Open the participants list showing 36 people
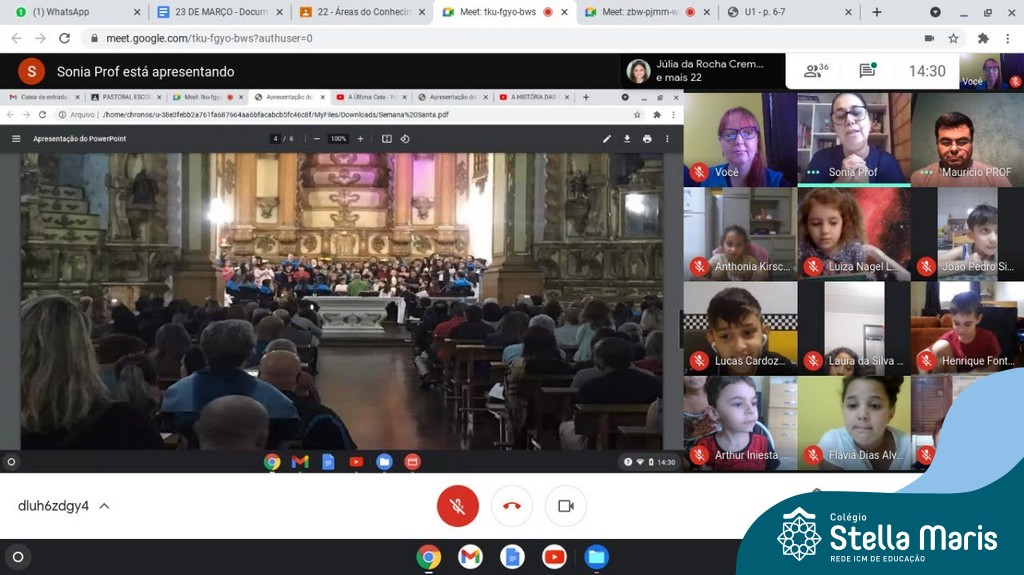 pyautogui.click(x=816, y=71)
